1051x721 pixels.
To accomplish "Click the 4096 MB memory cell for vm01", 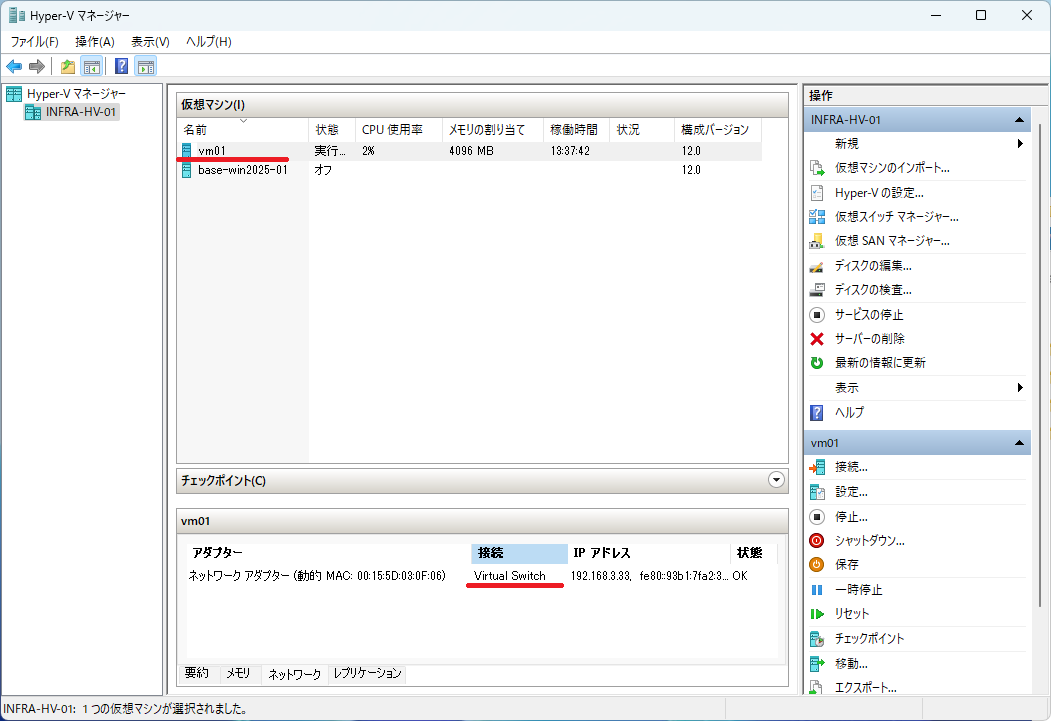I will (471, 151).
